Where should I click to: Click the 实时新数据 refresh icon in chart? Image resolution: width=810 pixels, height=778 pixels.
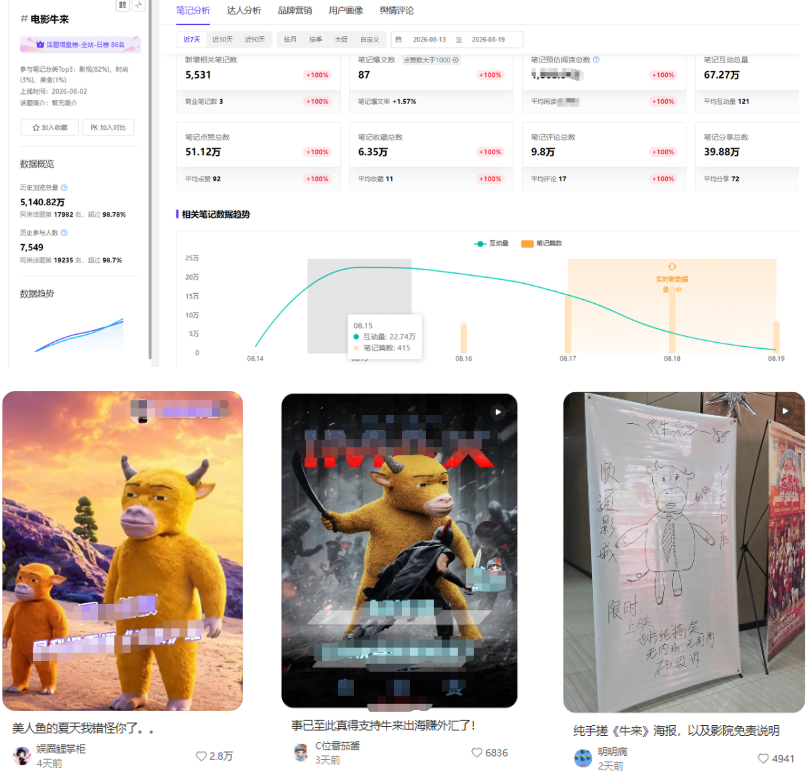pyautogui.click(x=672, y=267)
